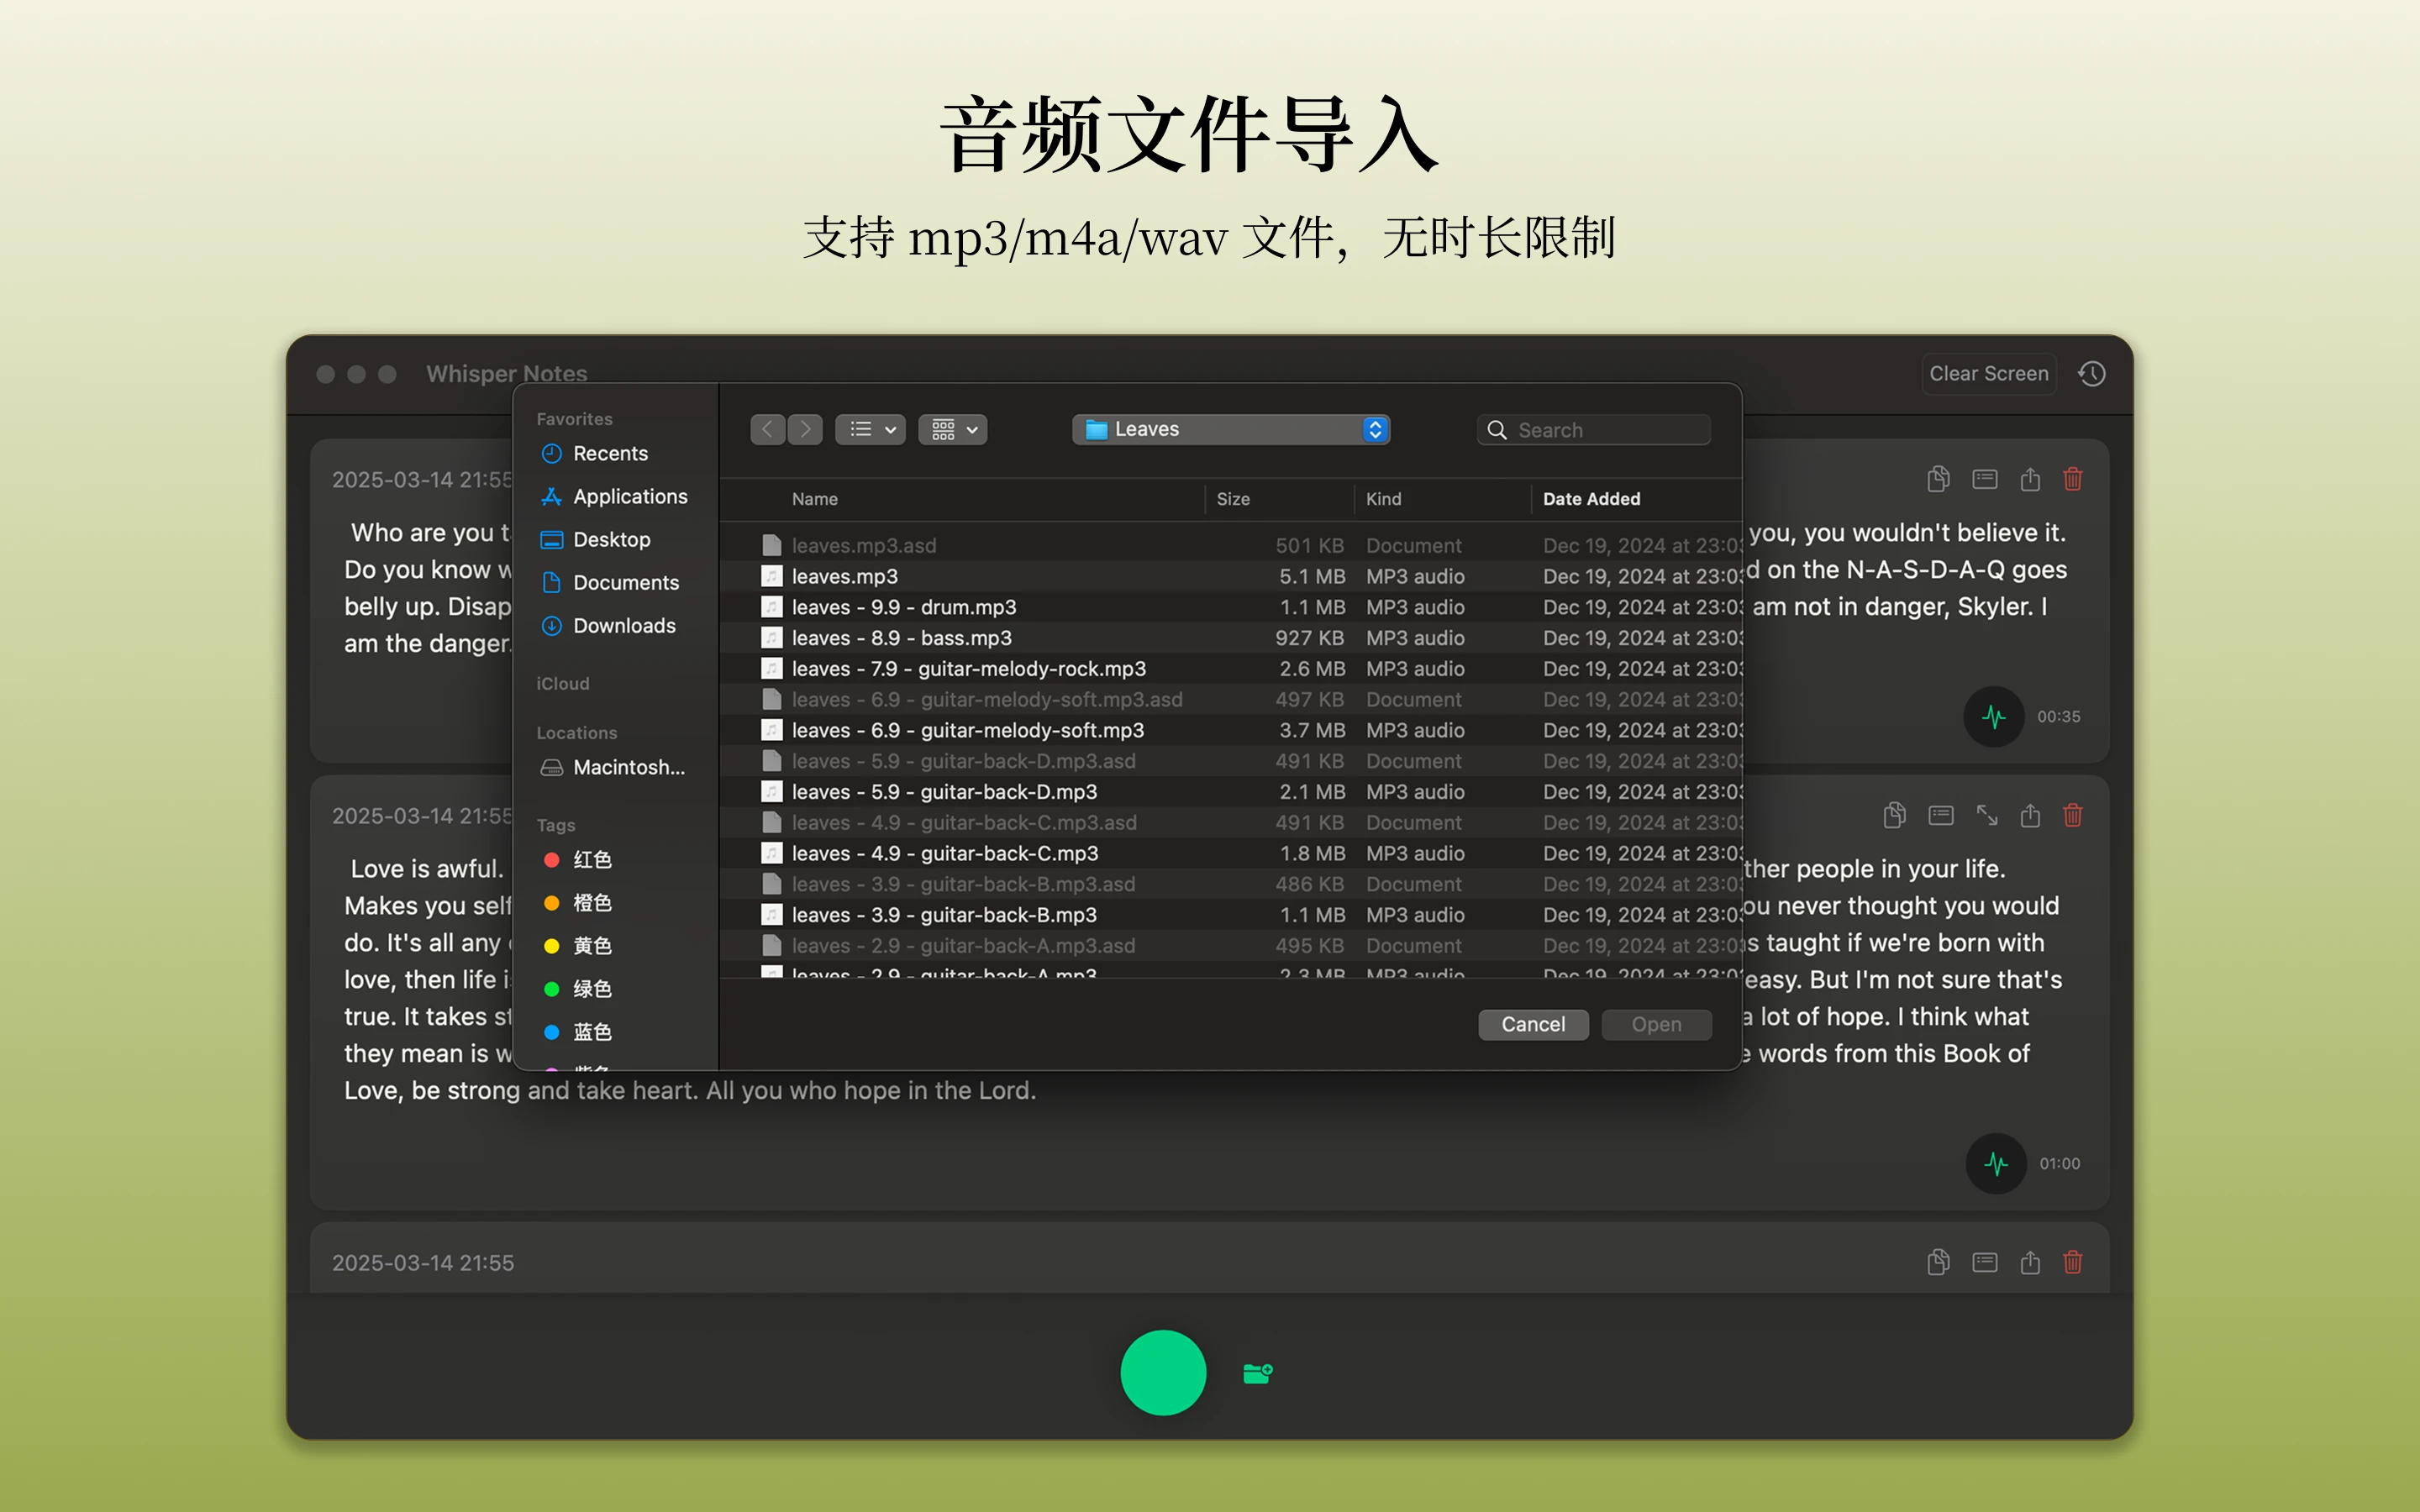Click the greyed leaves.mp3.asd file row
The image size is (2420, 1512).
click(1230, 545)
